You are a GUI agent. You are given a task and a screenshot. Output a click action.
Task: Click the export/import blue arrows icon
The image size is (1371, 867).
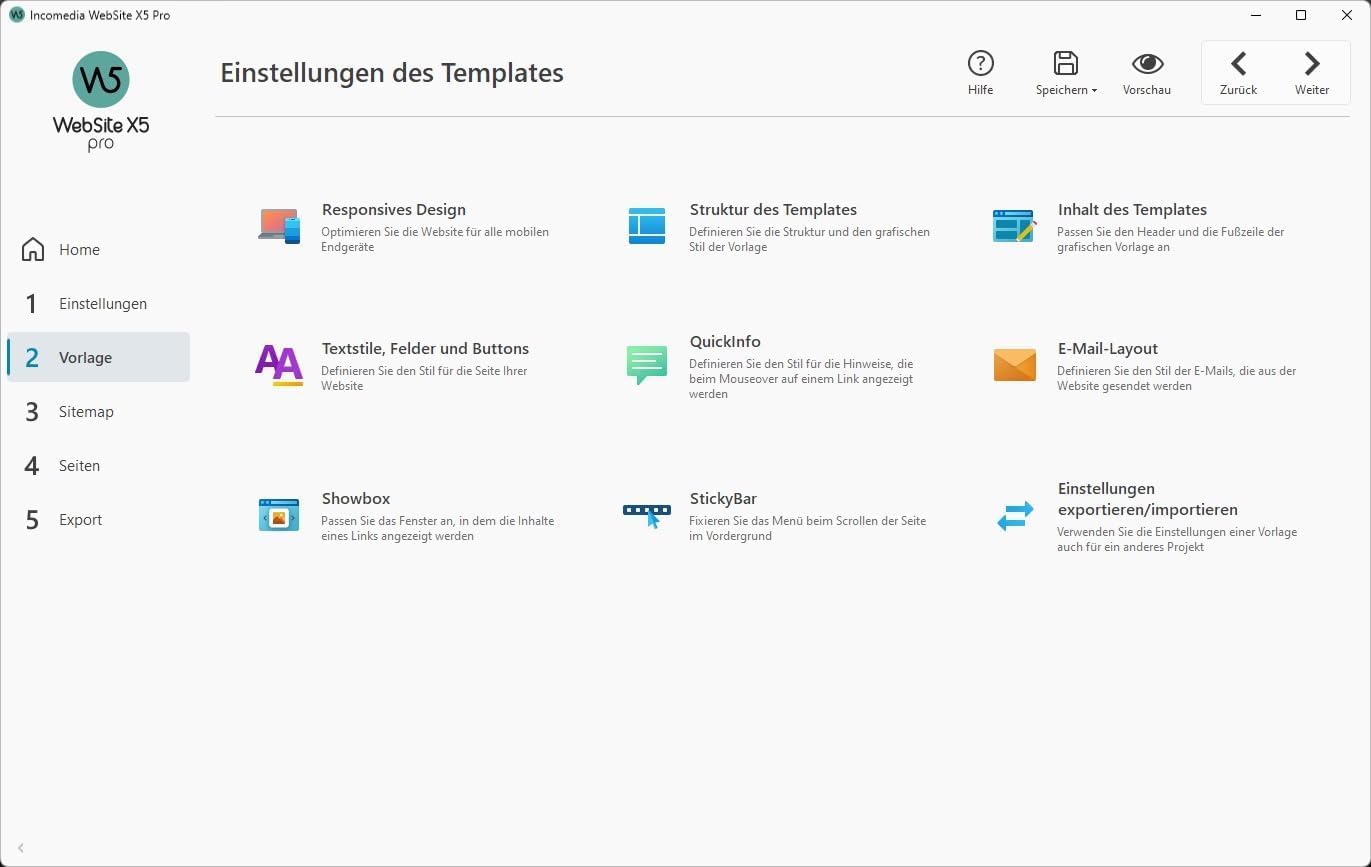(1014, 516)
